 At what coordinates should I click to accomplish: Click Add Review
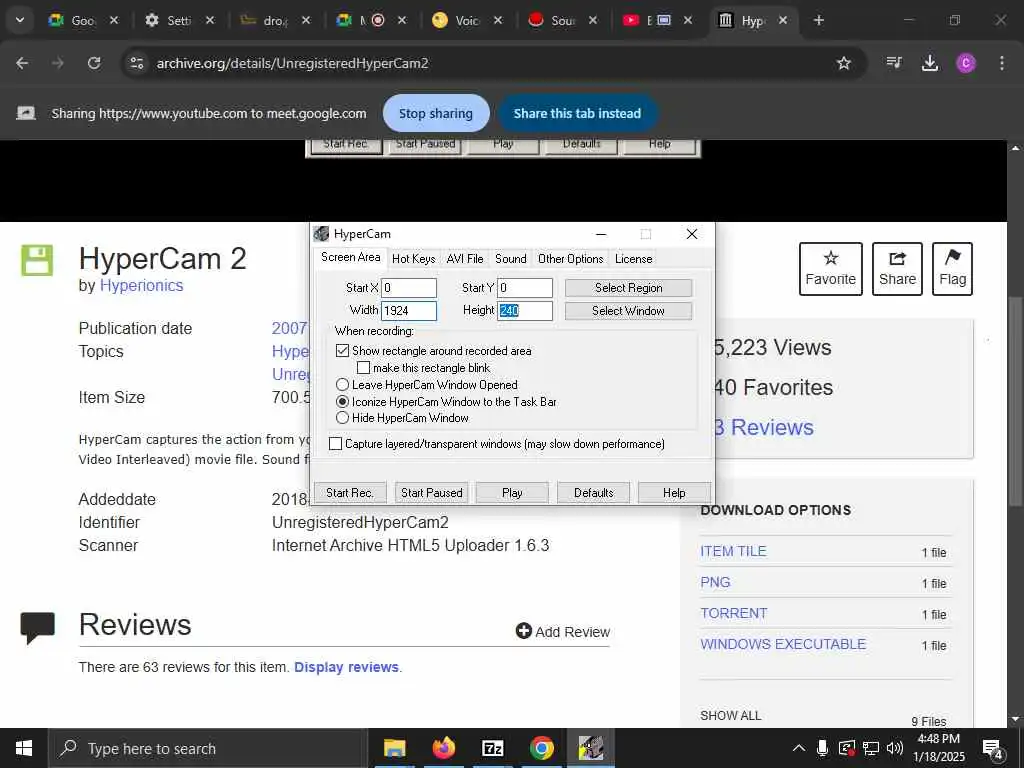coord(562,632)
